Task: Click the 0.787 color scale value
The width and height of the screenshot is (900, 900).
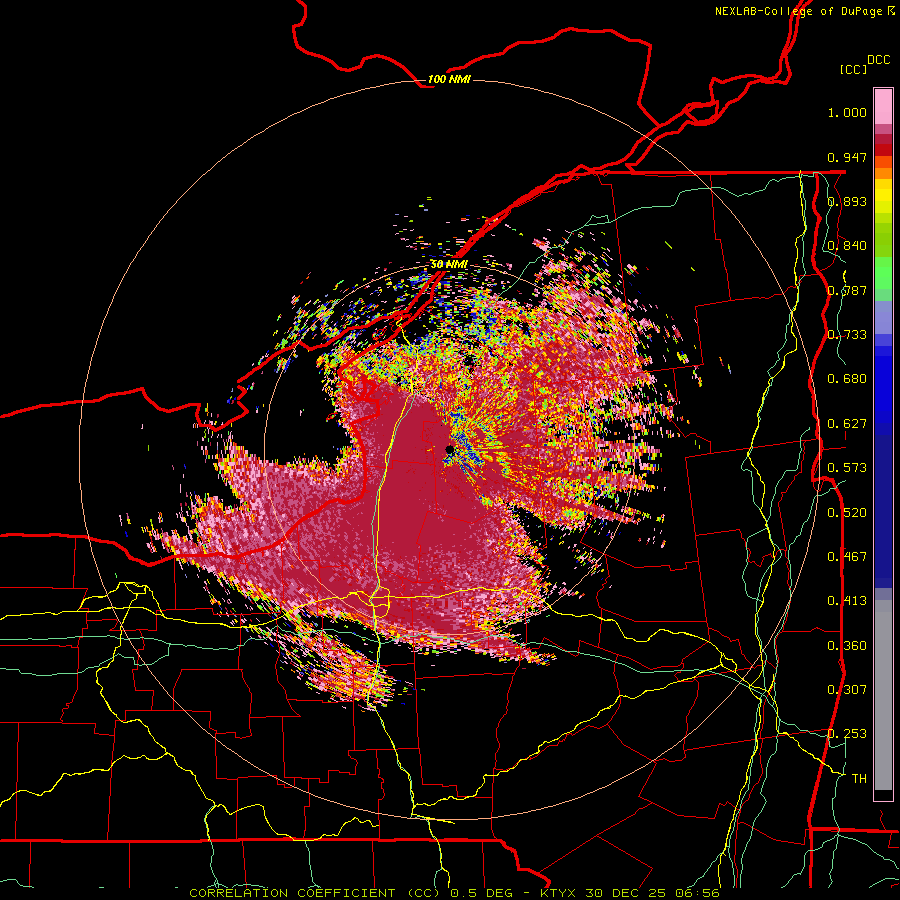Action: coord(847,290)
